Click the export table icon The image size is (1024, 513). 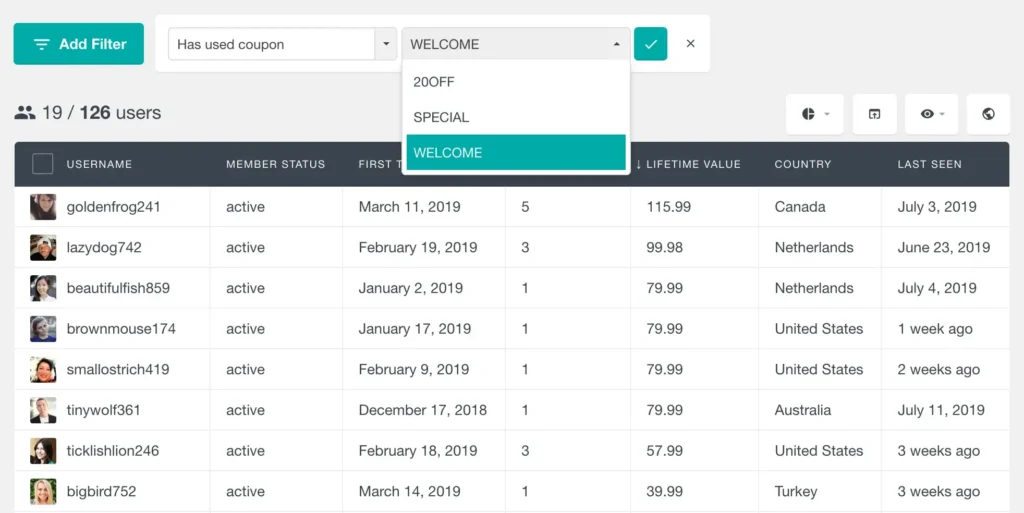pyautogui.click(x=874, y=114)
